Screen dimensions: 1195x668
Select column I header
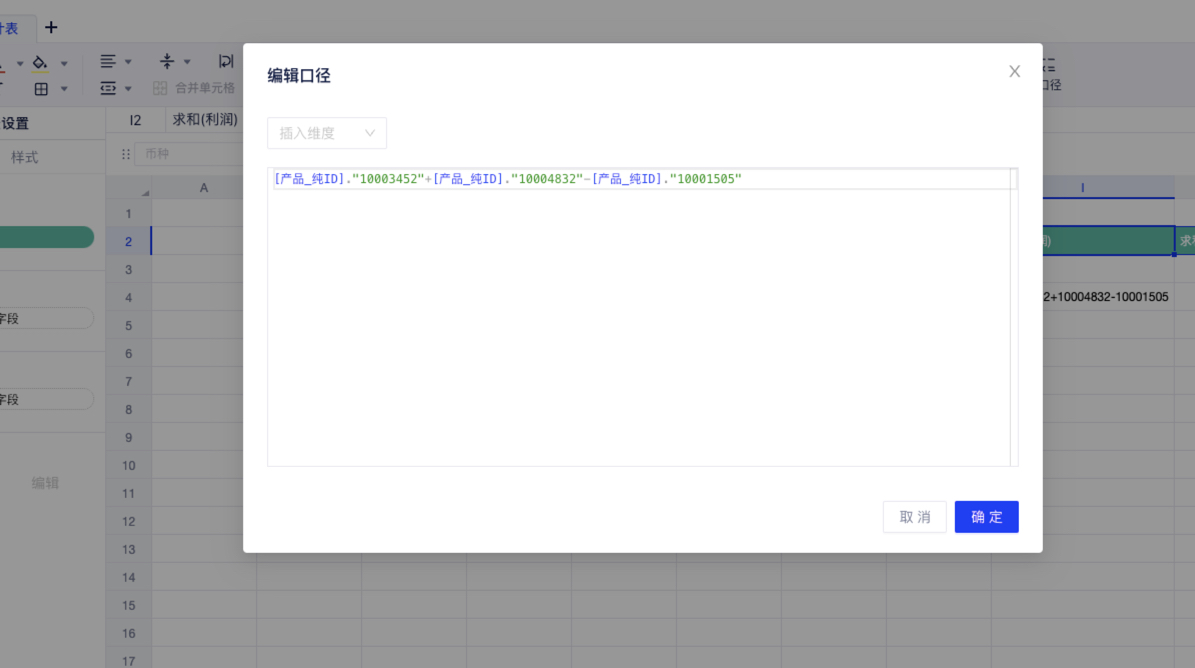(1082, 188)
